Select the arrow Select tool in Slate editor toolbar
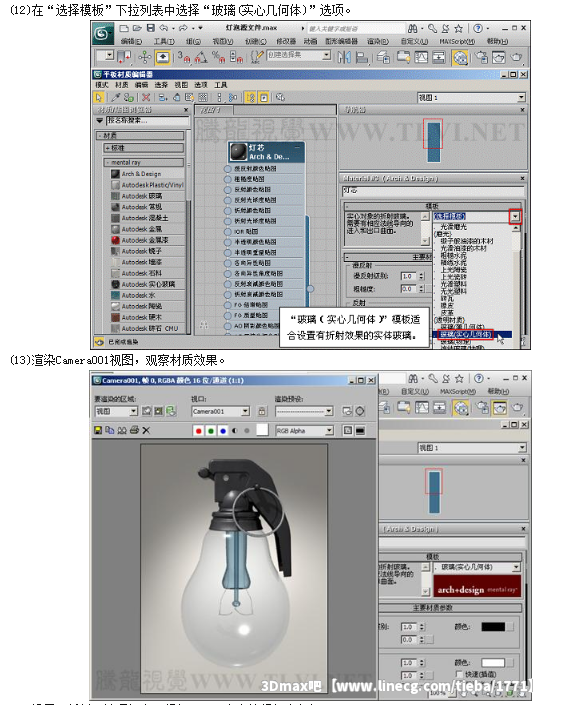The width and height of the screenshot is (573, 705). pyautogui.click(x=98, y=97)
